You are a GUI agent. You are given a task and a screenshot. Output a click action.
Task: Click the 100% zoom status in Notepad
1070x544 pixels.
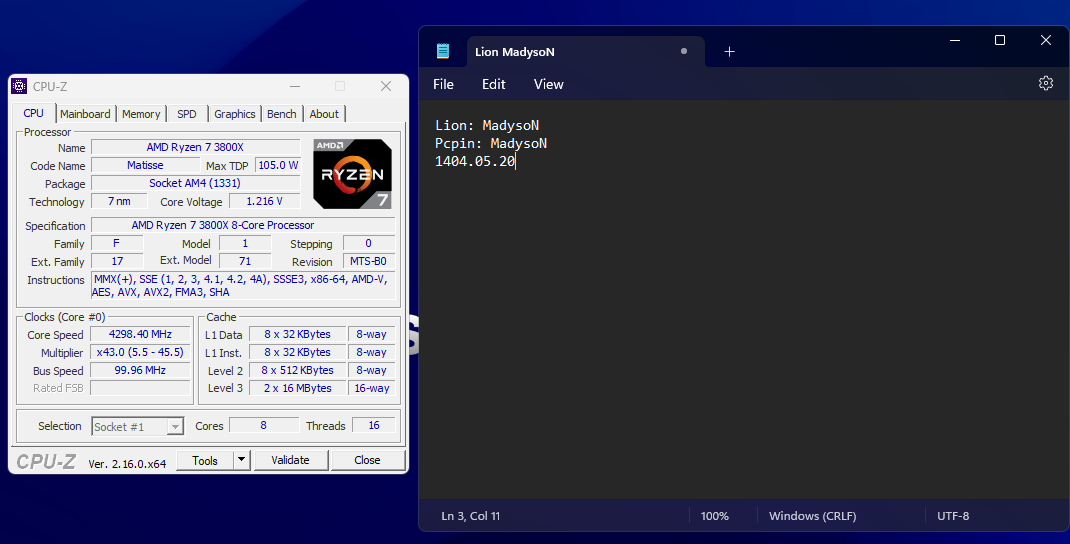[x=714, y=516]
